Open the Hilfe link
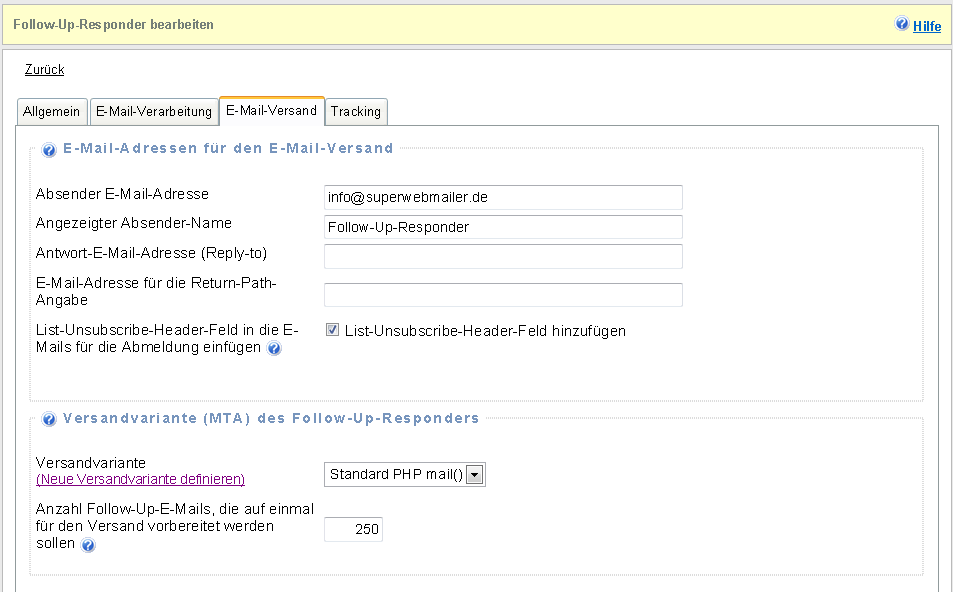The height and width of the screenshot is (592, 953). click(x=927, y=26)
